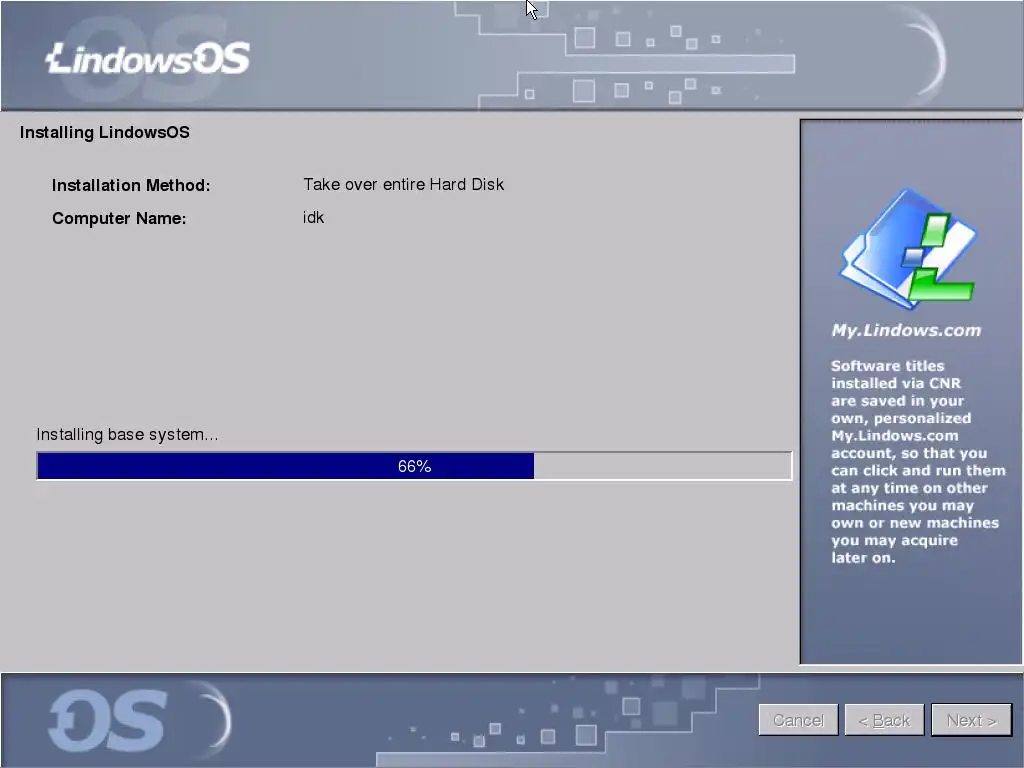The height and width of the screenshot is (768, 1024).
Task: Advance with the Next button
Action: (x=971, y=720)
